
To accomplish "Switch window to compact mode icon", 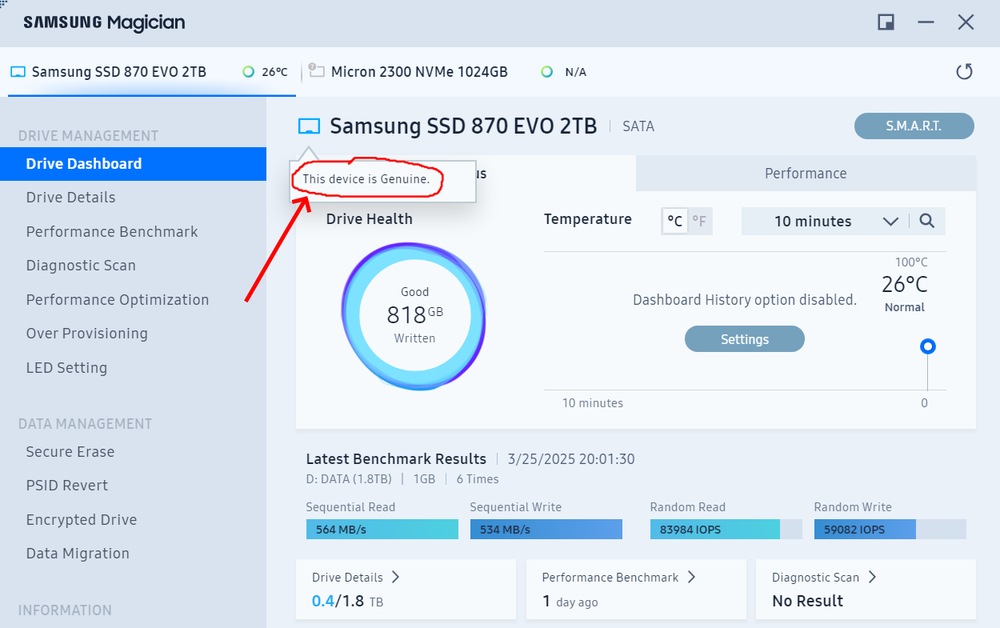I will coord(886,22).
